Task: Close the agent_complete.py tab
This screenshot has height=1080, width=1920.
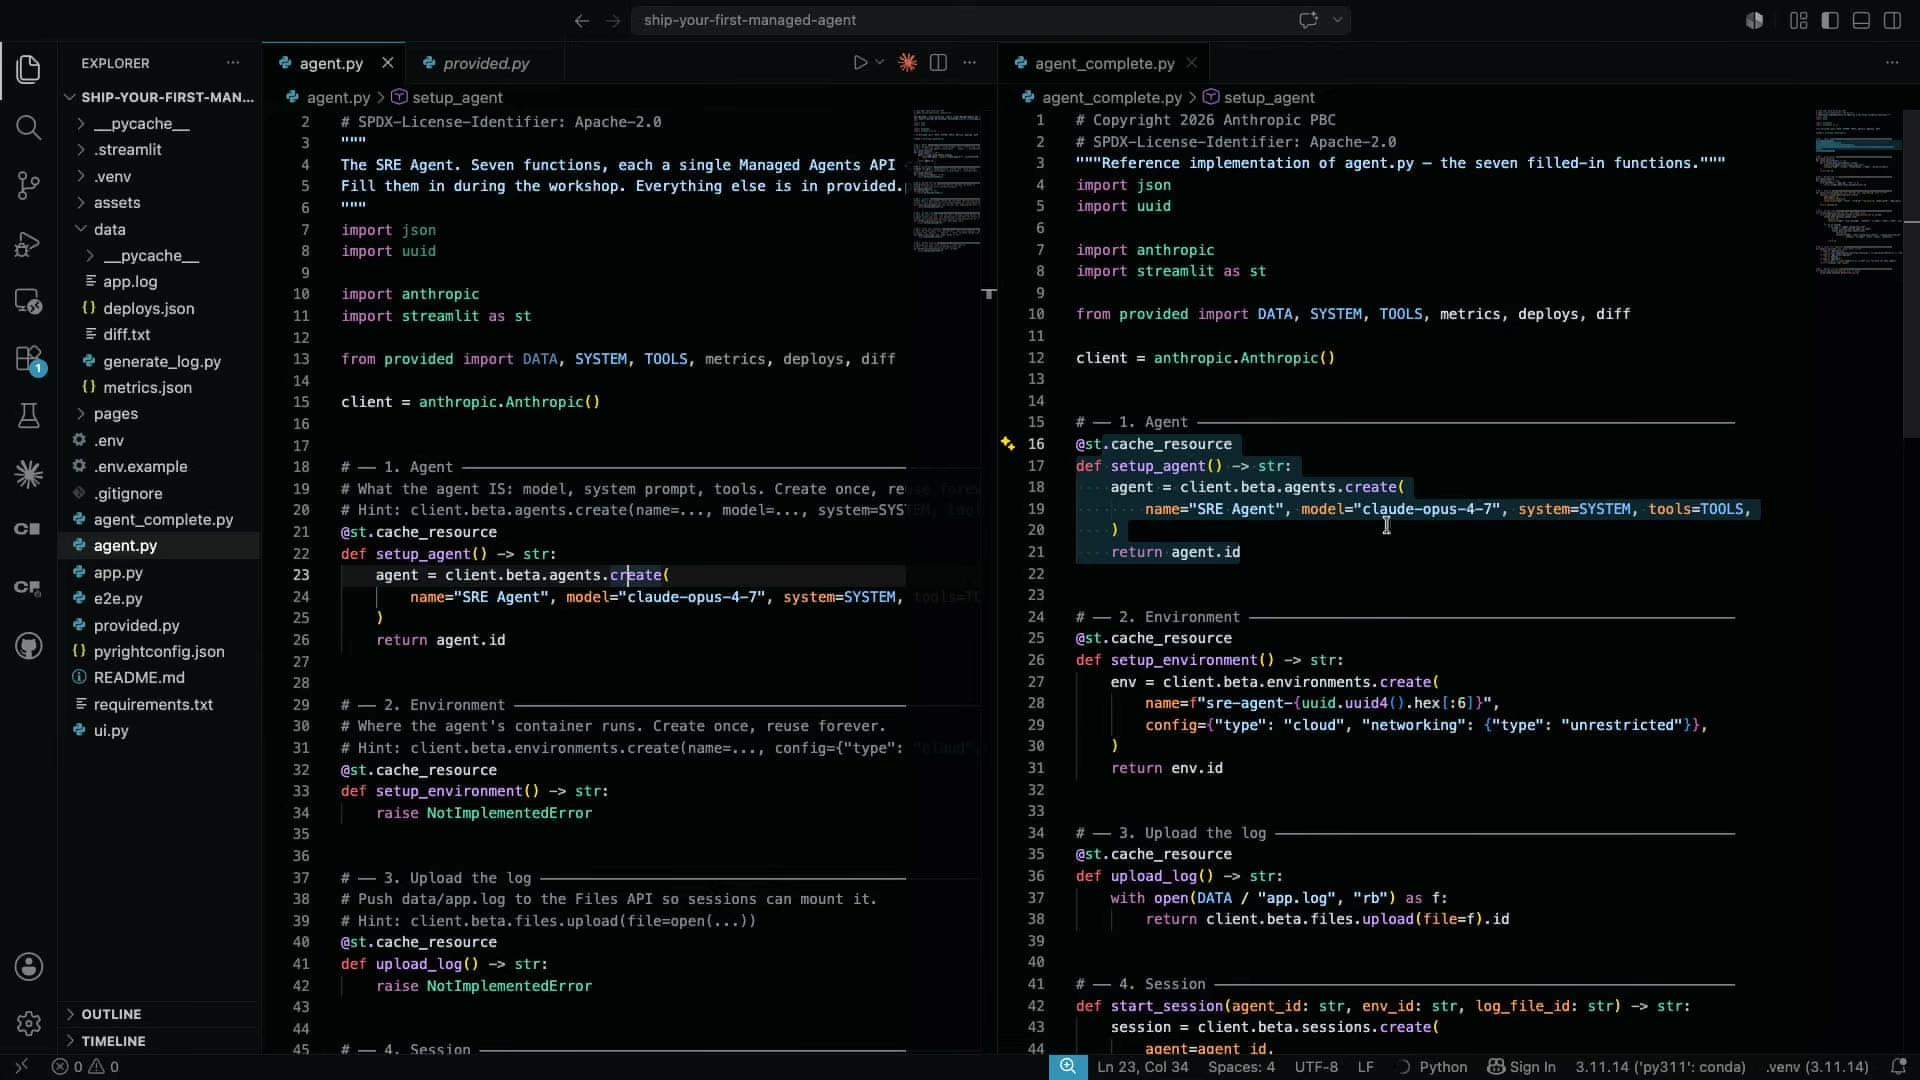Action: (x=1191, y=63)
